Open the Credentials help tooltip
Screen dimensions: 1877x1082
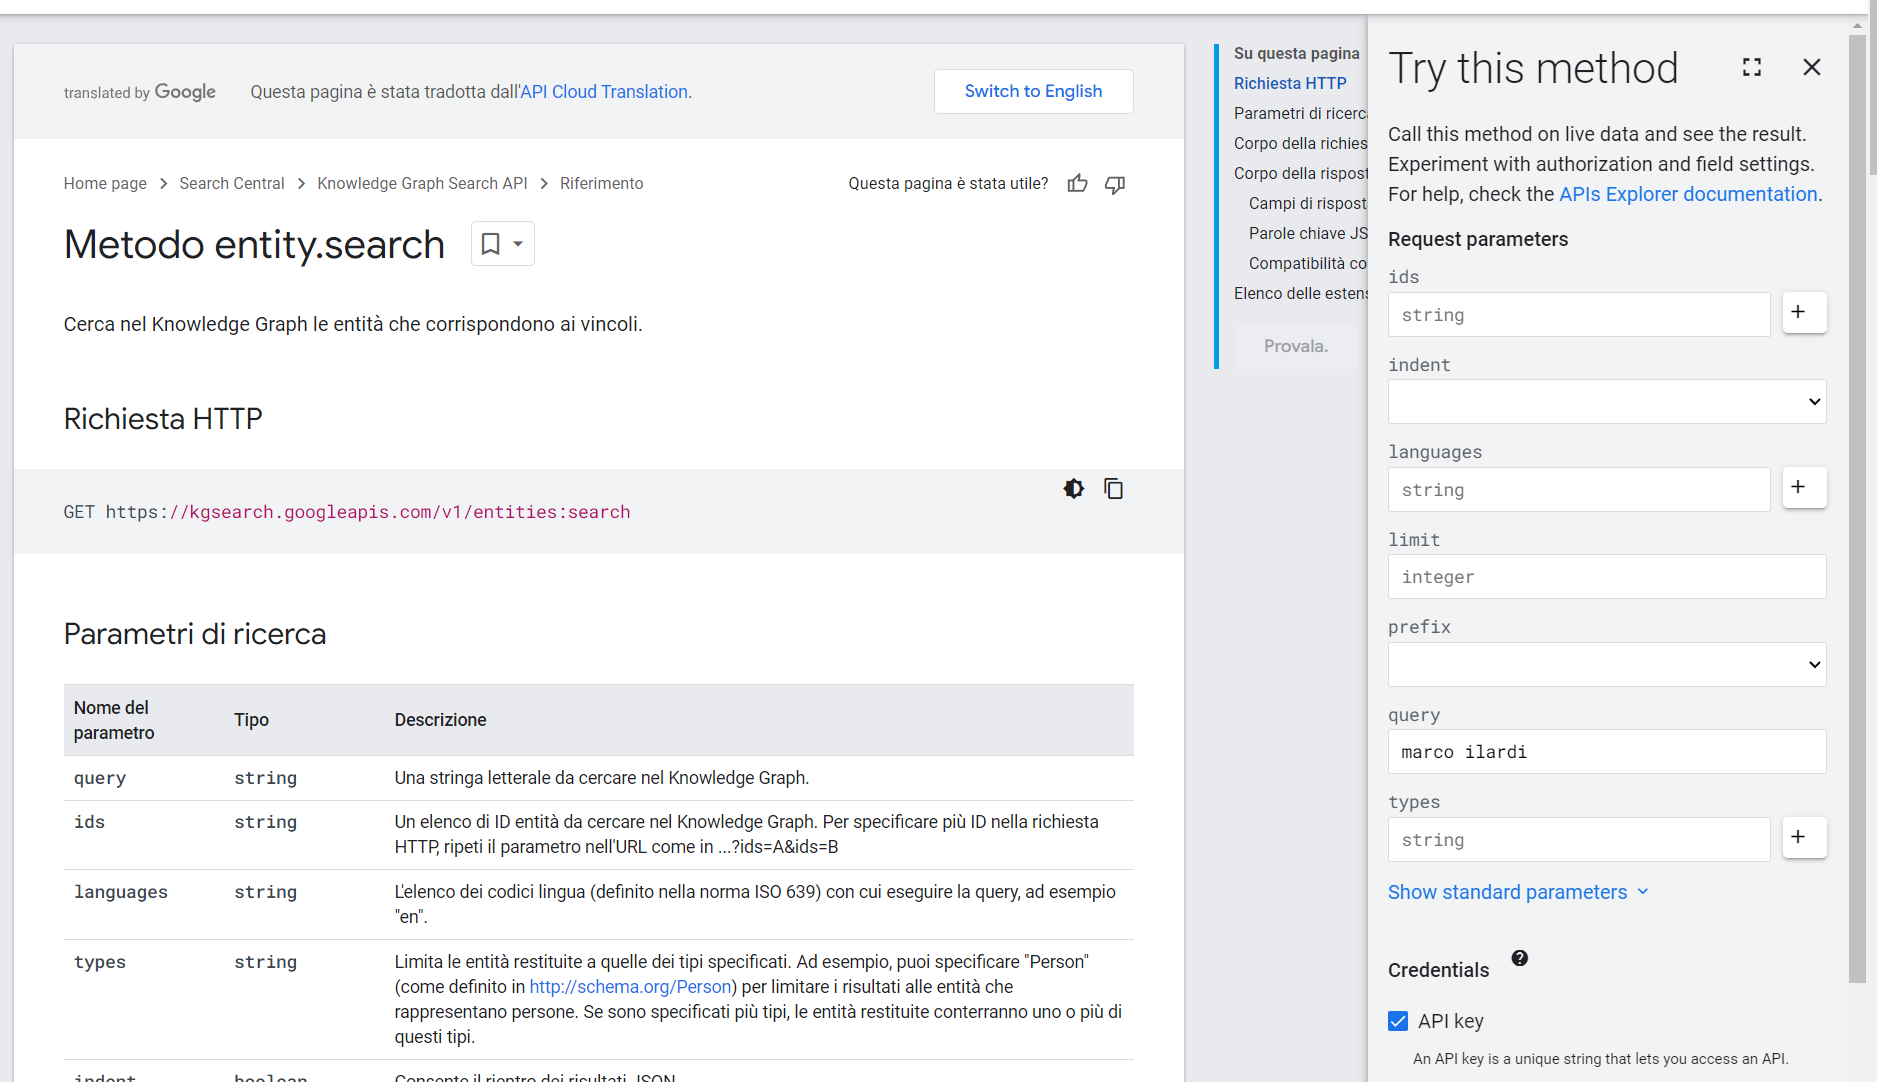(x=1519, y=957)
